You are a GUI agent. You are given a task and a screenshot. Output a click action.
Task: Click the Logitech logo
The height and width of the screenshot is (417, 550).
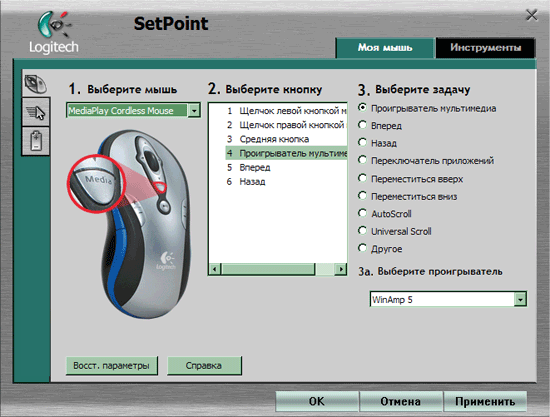point(54,33)
